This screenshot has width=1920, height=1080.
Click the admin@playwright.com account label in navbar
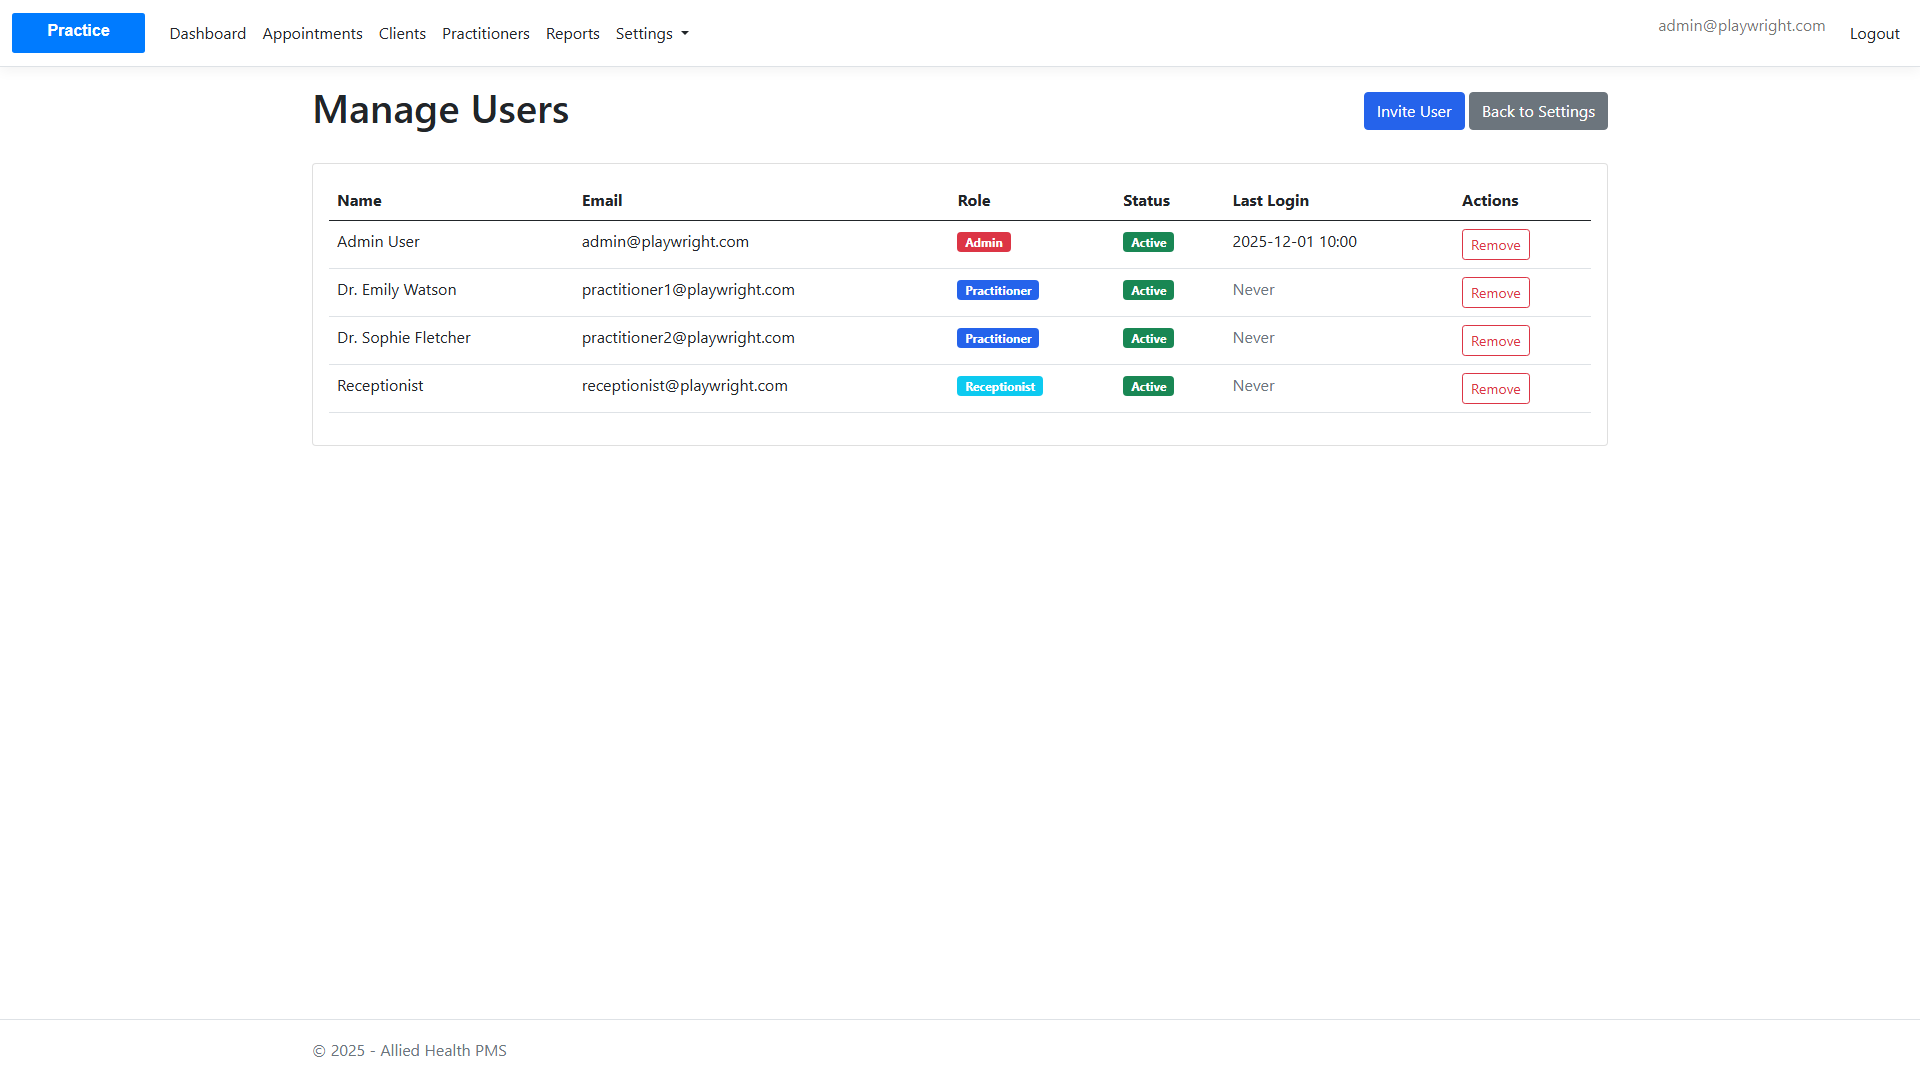tap(1741, 26)
